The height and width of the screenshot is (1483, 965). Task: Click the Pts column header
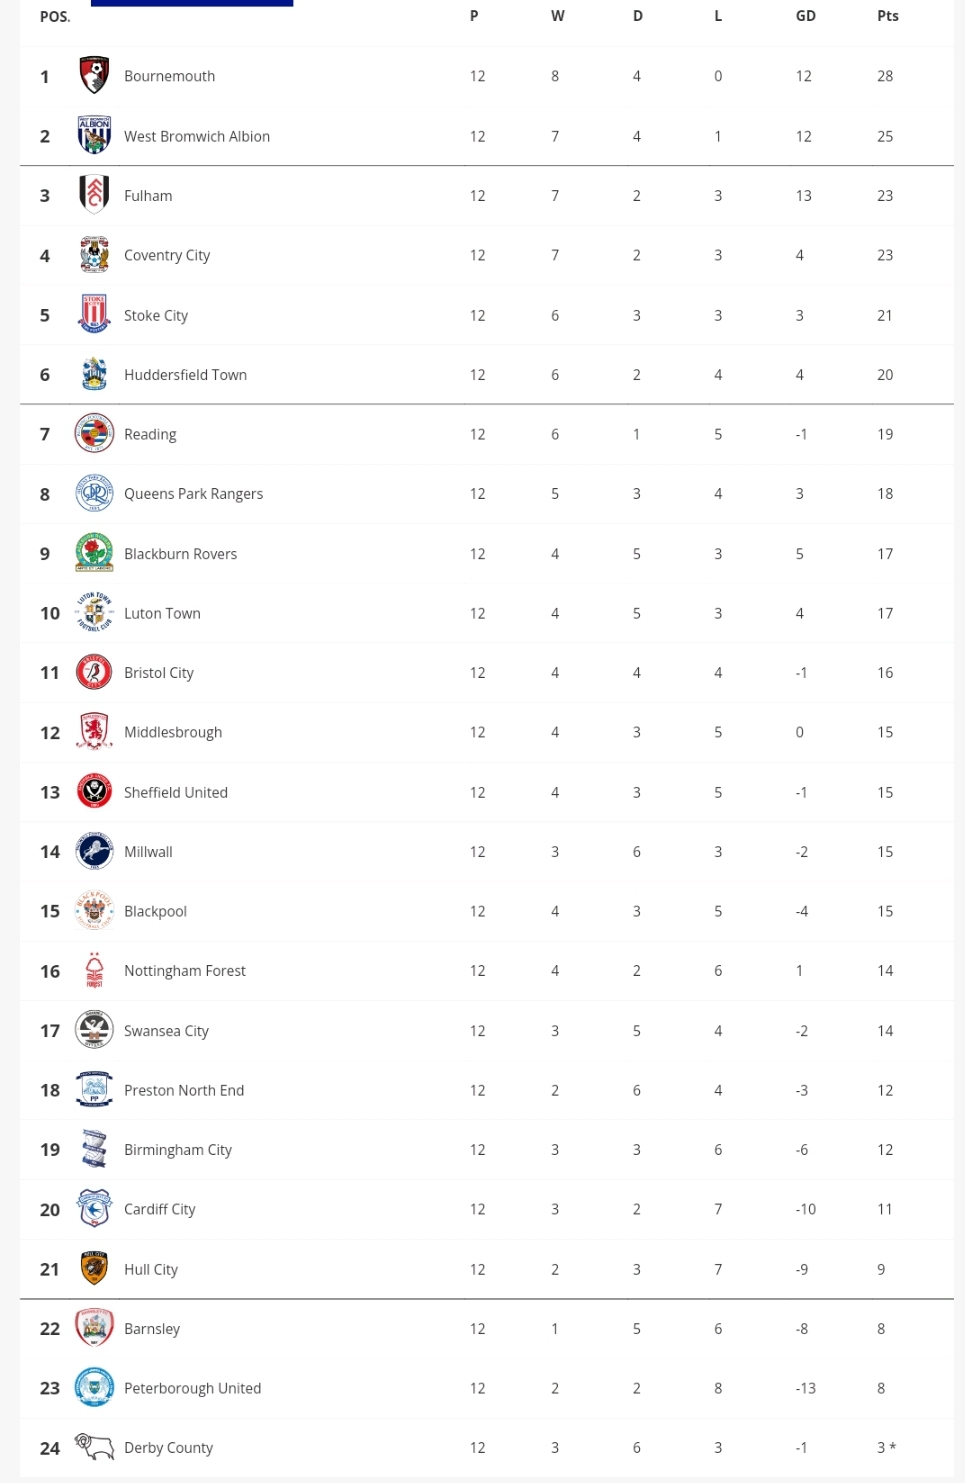(x=888, y=16)
